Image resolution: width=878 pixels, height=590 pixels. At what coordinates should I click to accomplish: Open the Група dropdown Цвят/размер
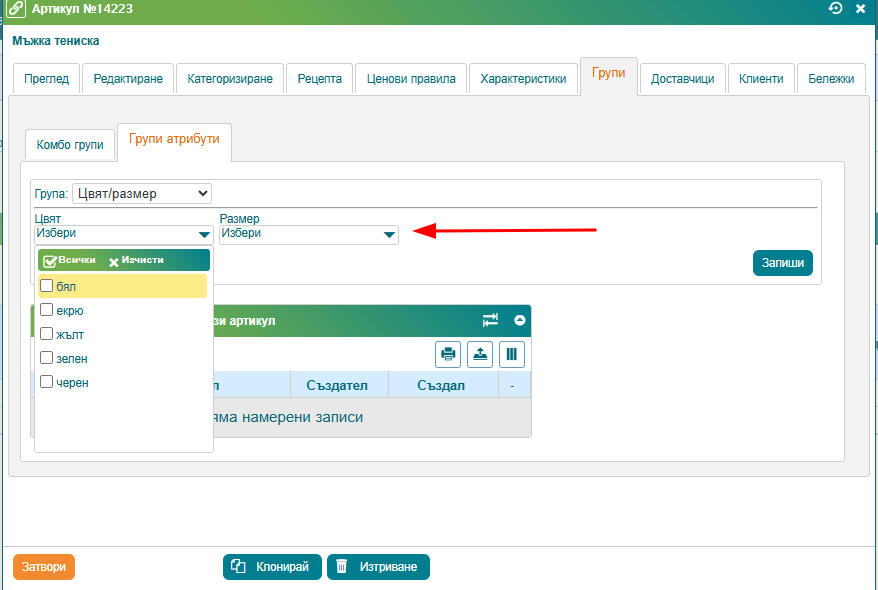[x=142, y=194]
